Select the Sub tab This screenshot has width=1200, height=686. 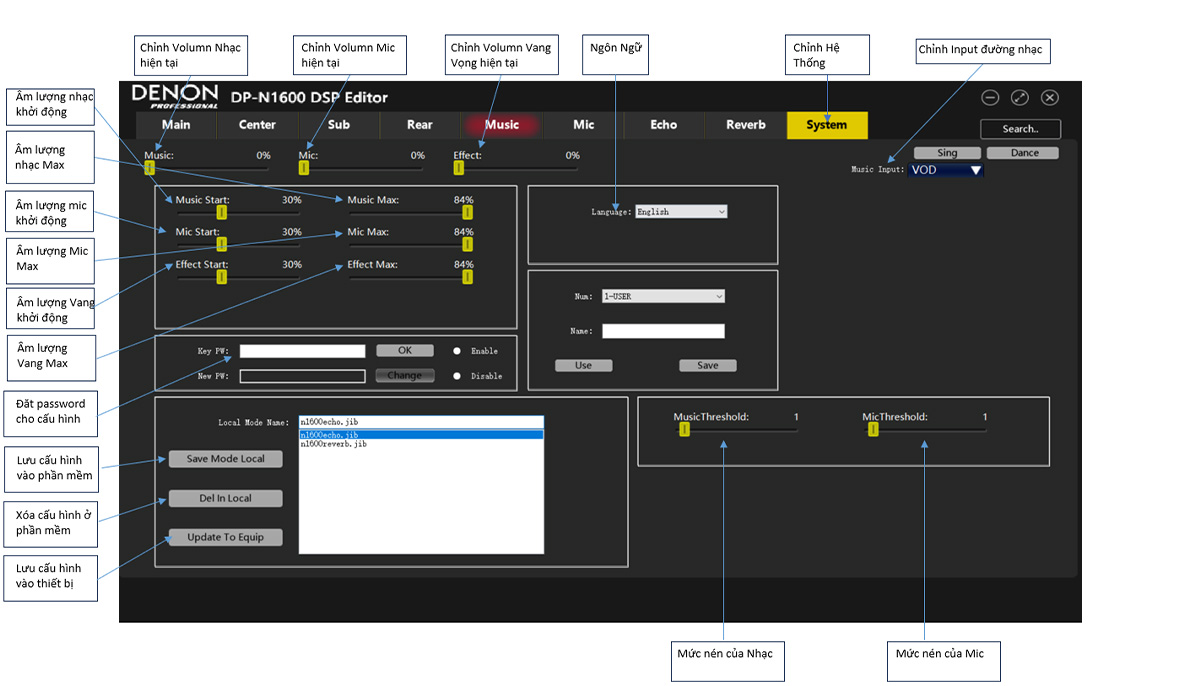coord(339,125)
